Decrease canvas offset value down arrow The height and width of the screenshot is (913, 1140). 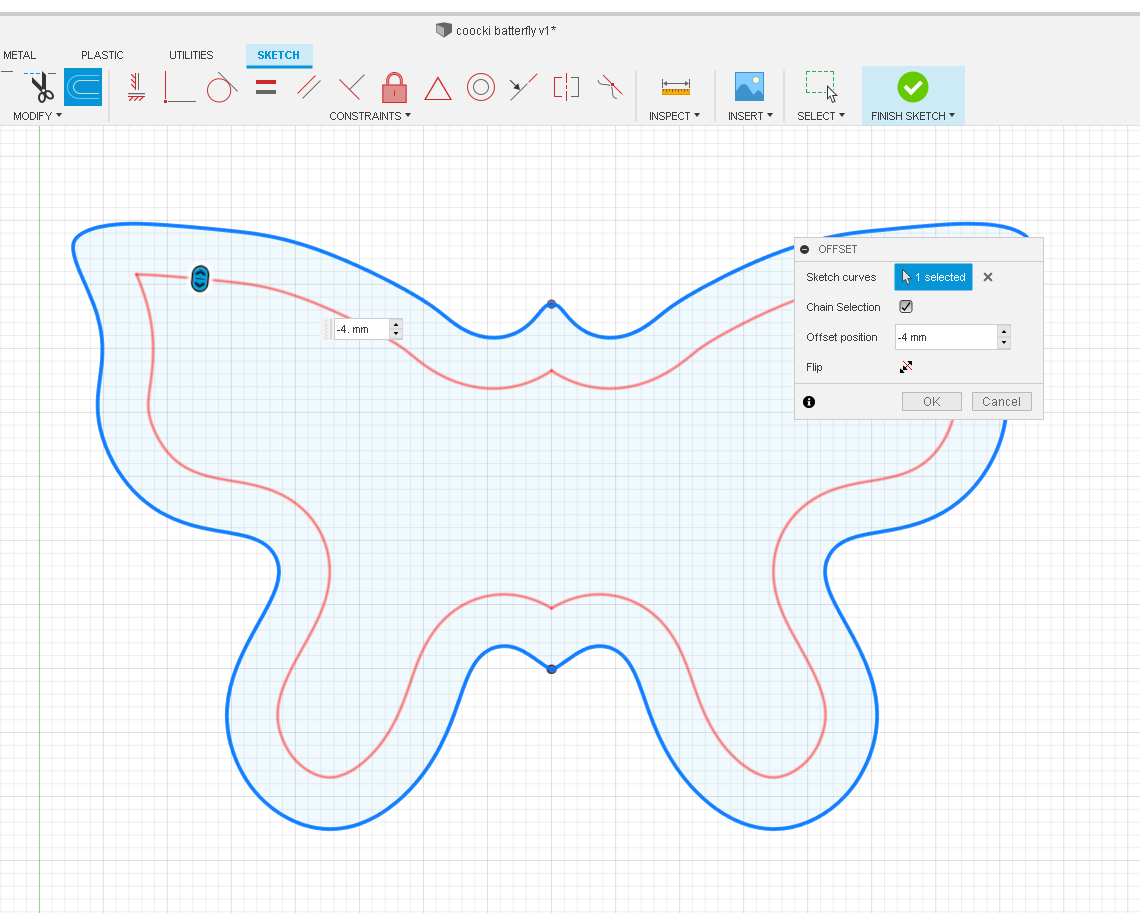click(396, 334)
